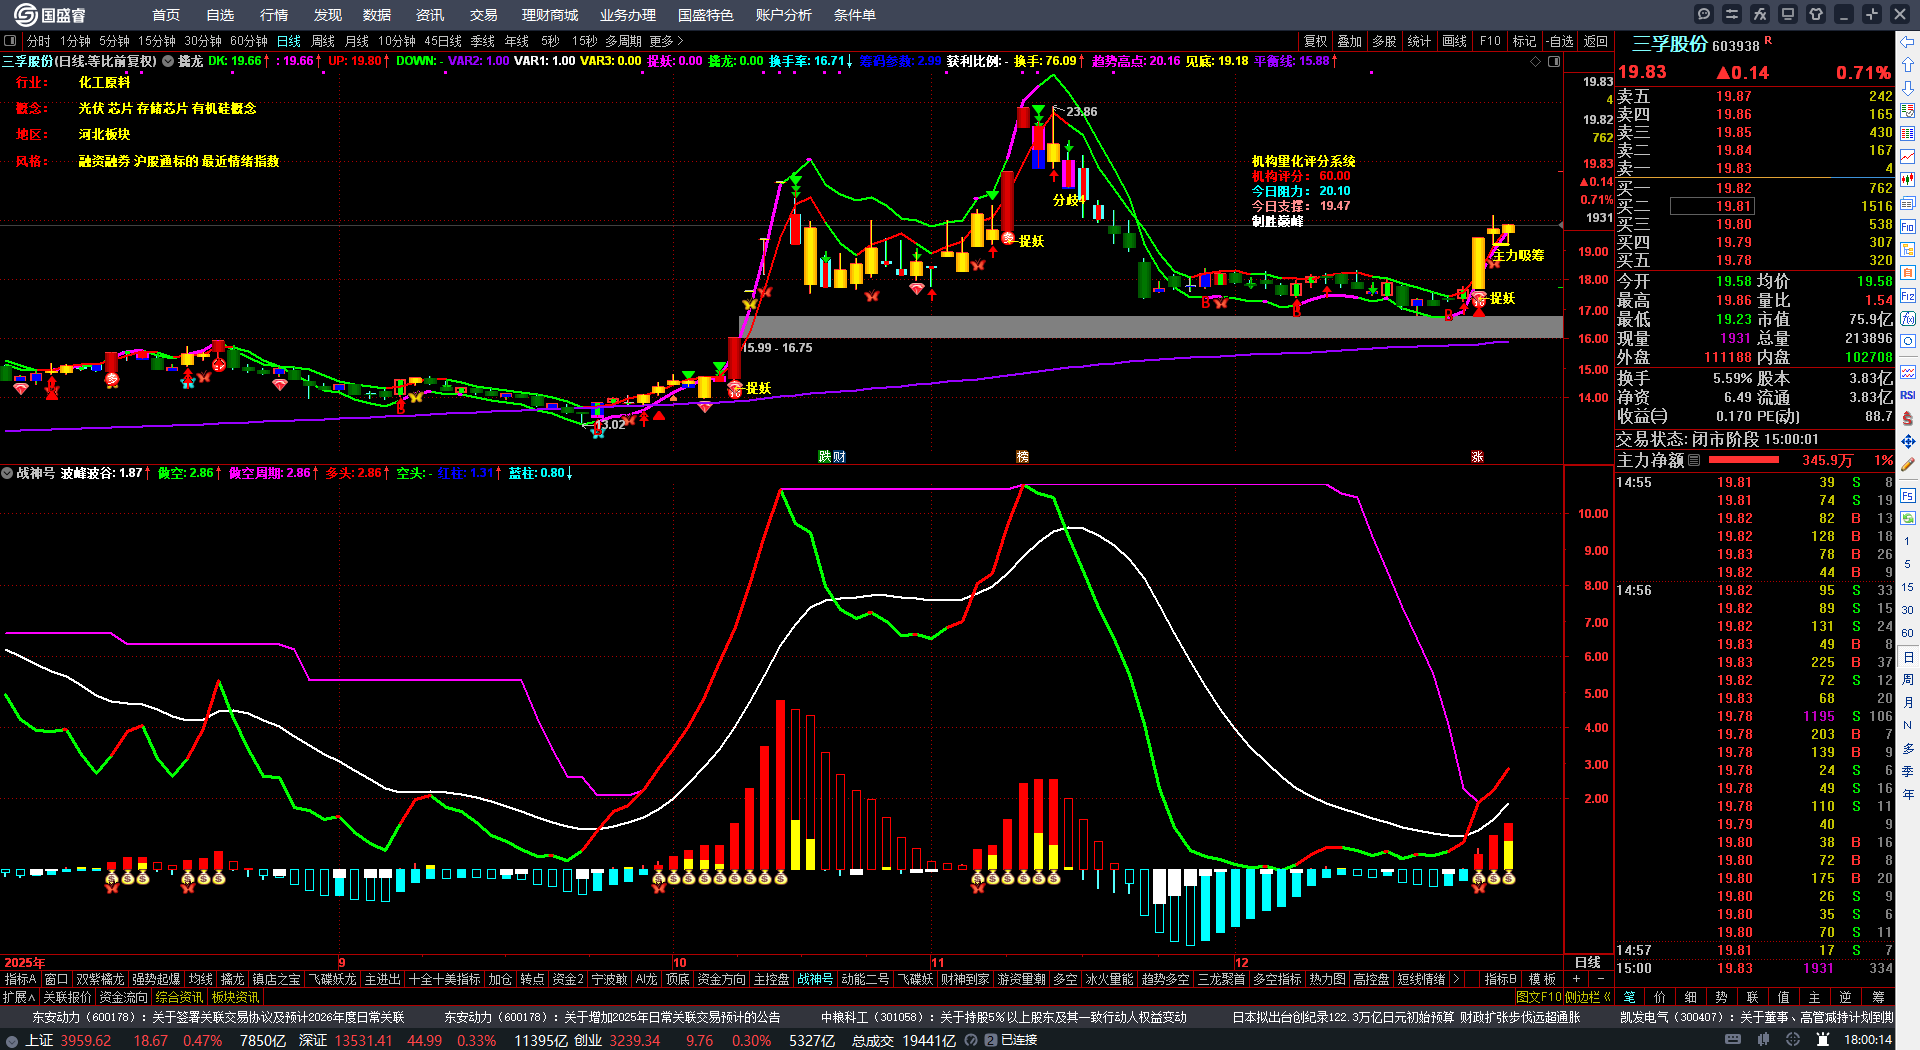
Task: Open the candlestick chart sidebar icon
Action: tap(1908, 180)
